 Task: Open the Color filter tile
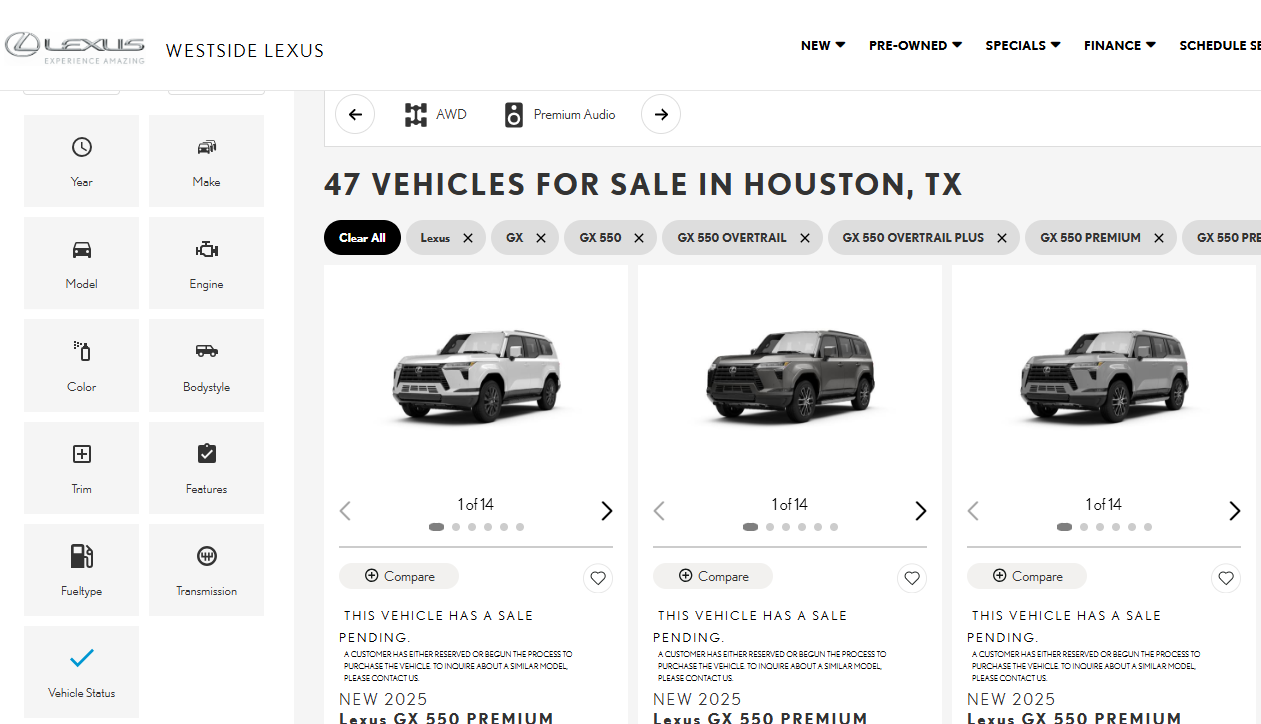[x=81, y=366]
